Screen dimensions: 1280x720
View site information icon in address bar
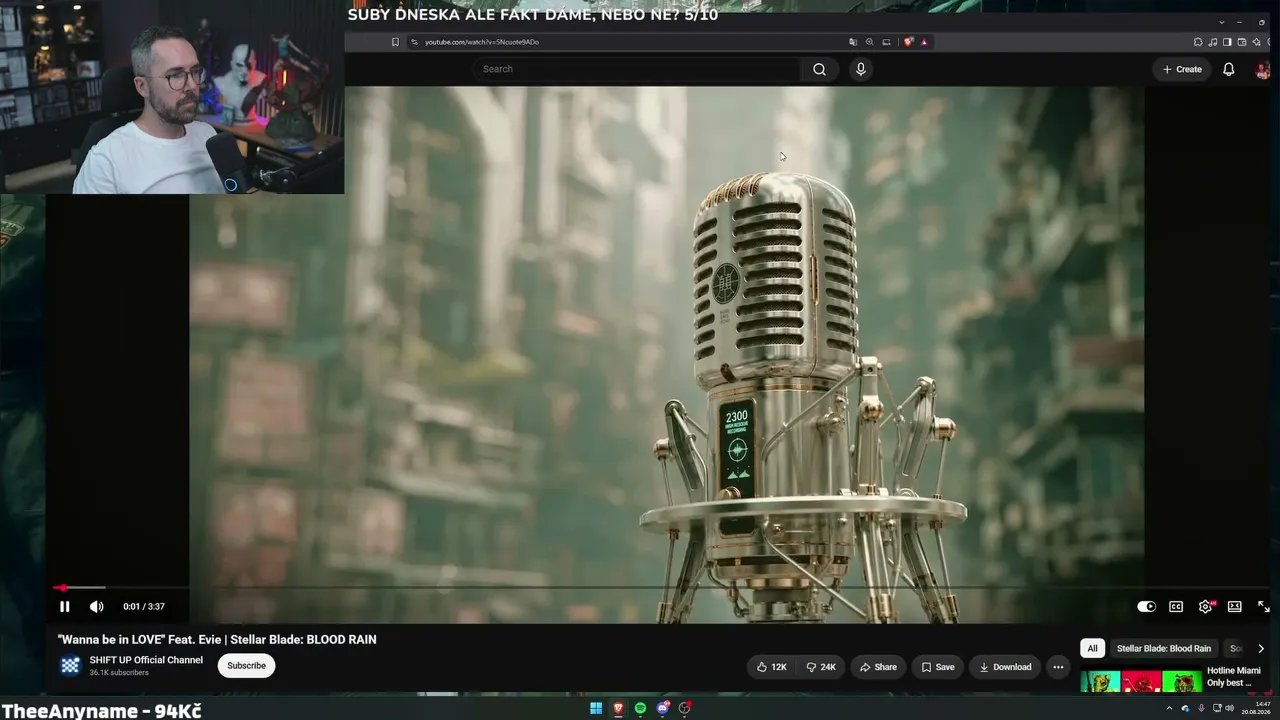pos(414,42)
